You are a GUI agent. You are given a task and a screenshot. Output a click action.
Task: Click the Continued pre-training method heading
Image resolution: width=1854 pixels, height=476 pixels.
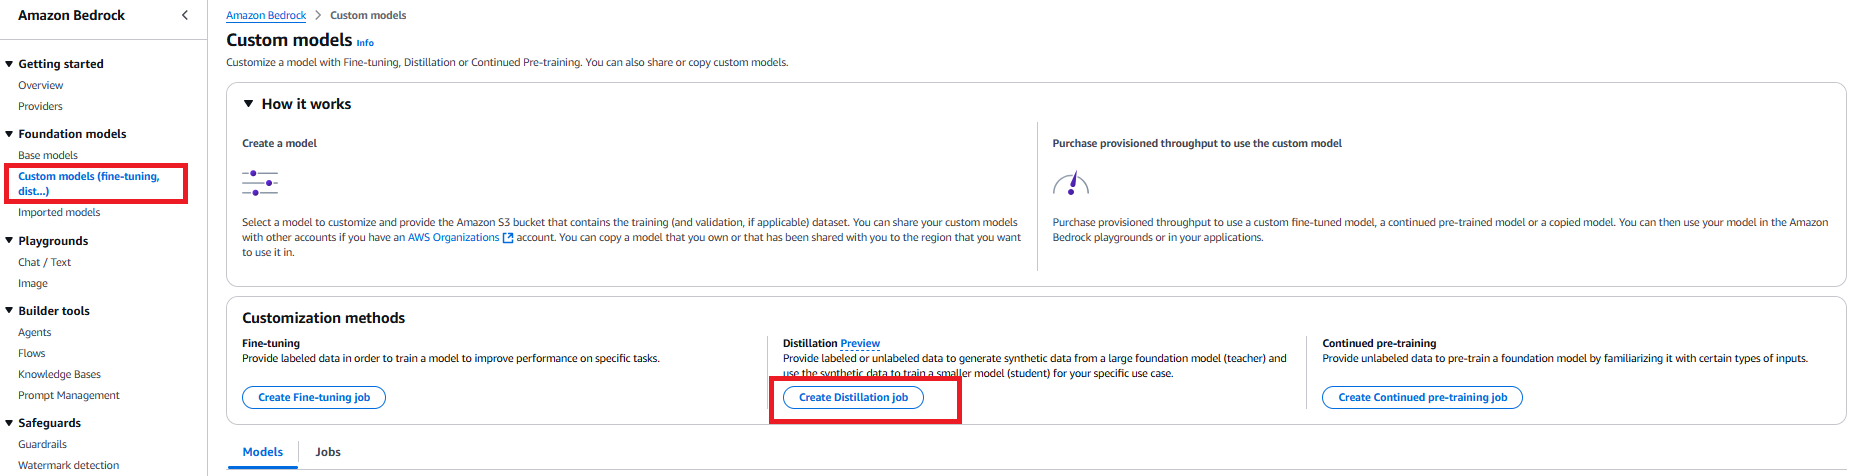pos(1379,343)
